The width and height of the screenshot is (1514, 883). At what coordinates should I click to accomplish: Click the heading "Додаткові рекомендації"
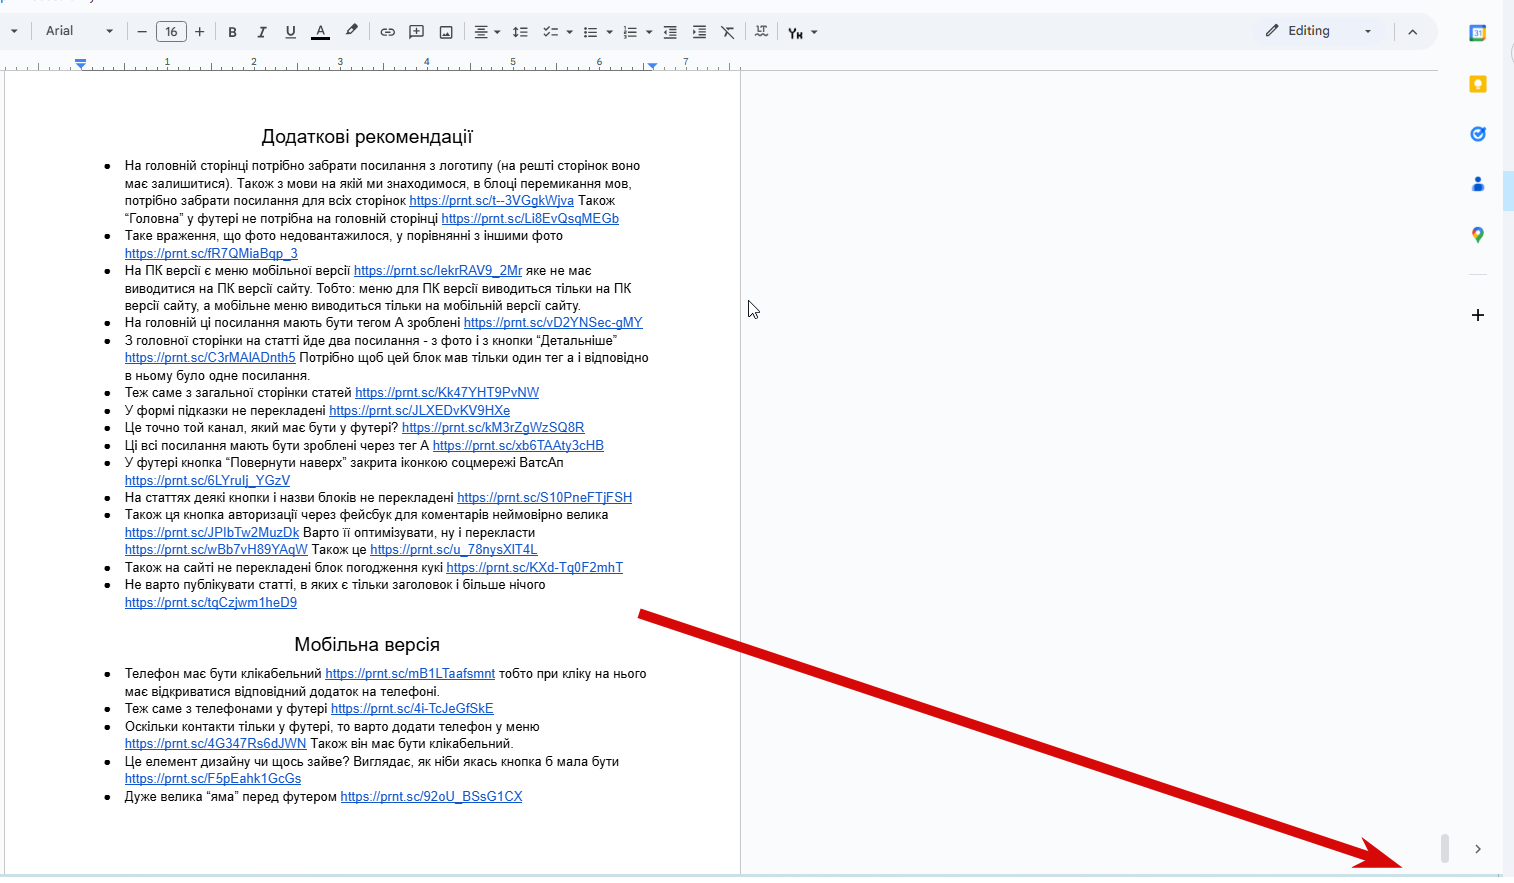pos(367,137)
